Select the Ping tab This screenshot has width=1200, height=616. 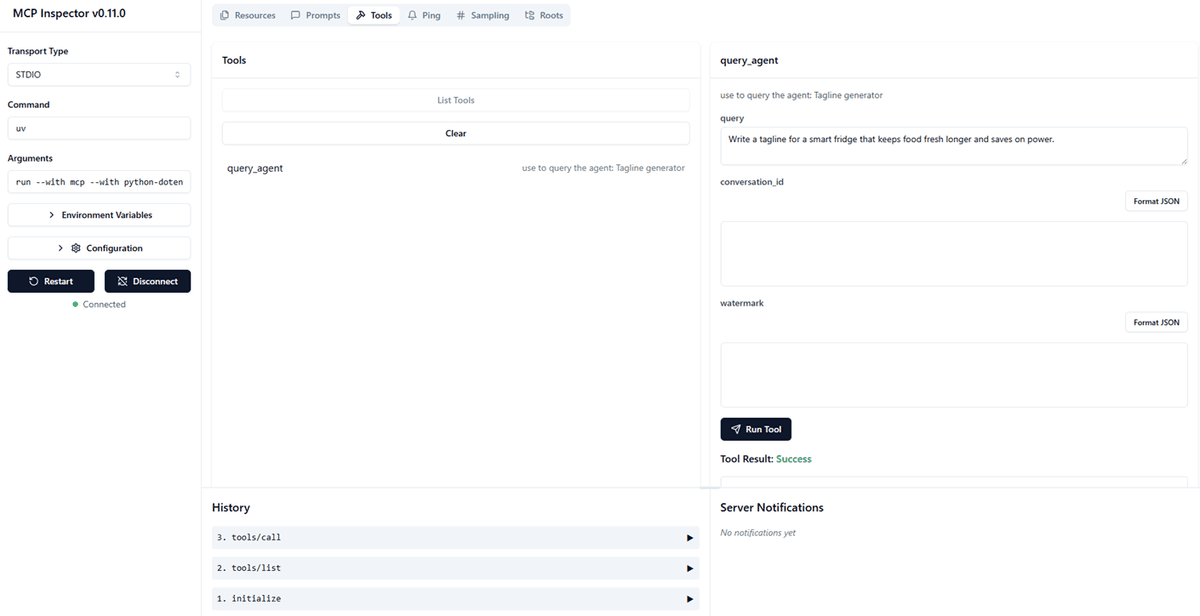pos(423,16)
